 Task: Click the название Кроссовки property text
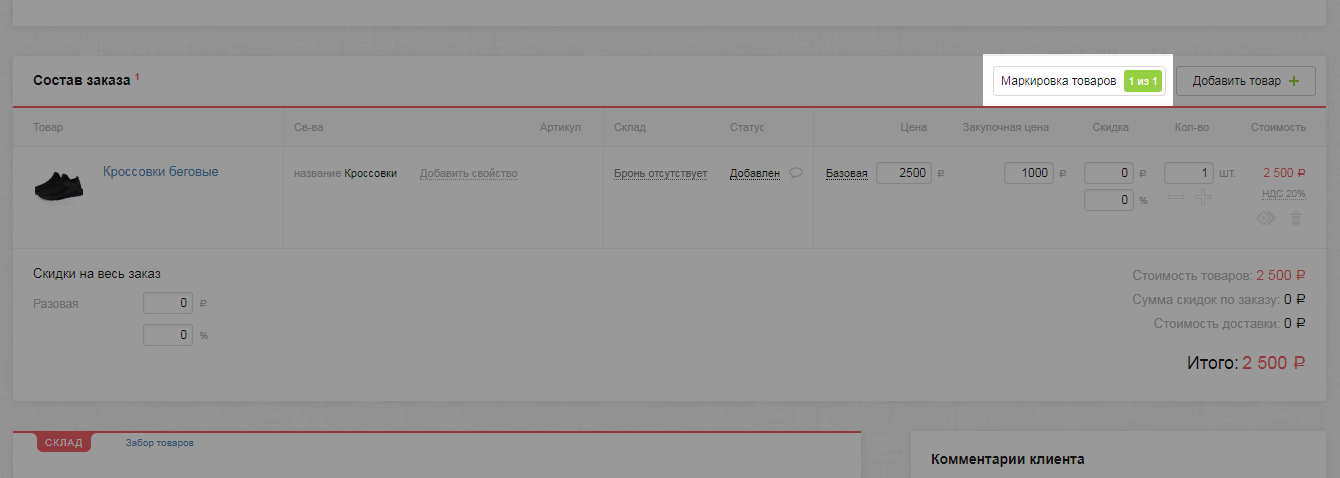point(345,174)
